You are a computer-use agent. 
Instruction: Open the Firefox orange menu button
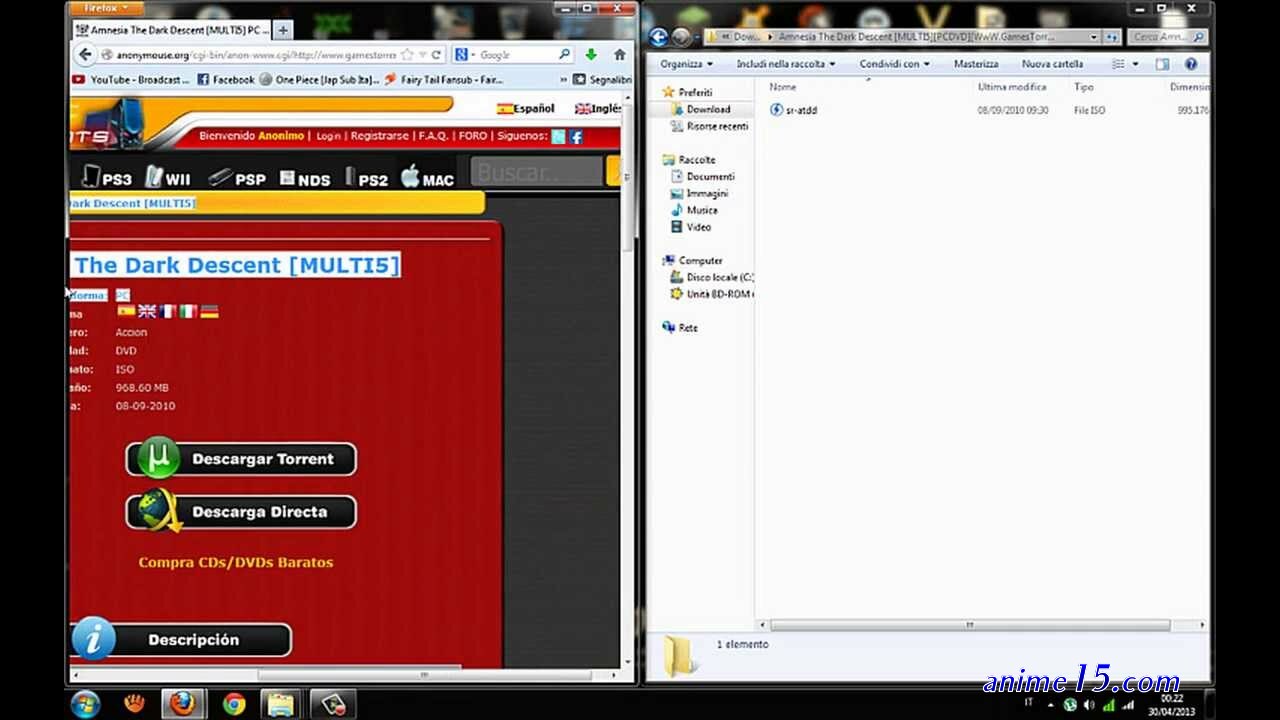pos(105,8)
